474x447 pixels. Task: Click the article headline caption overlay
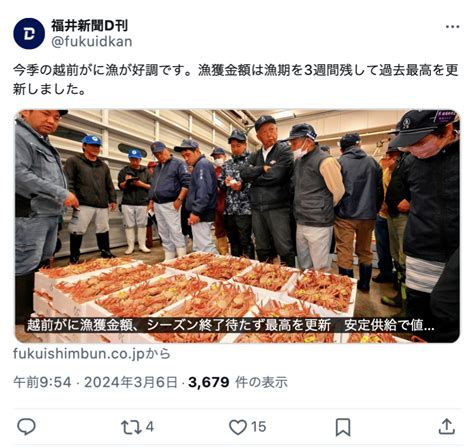click(x=230, y=325)
